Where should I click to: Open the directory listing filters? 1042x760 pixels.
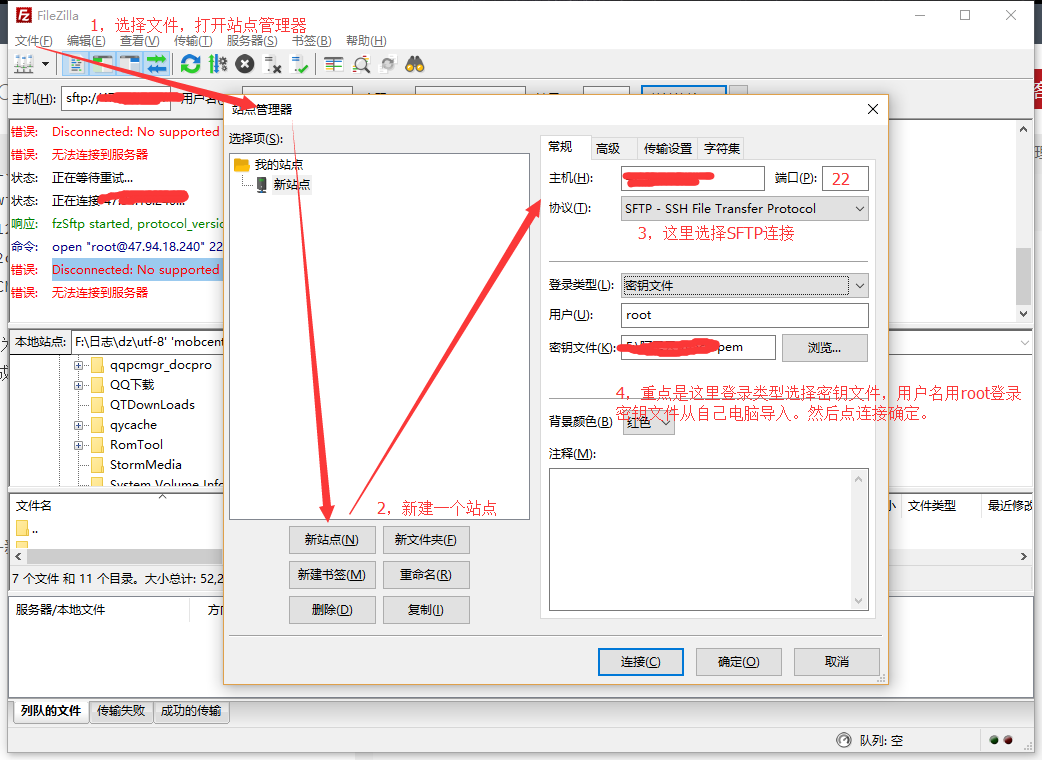tap(334, 63)
